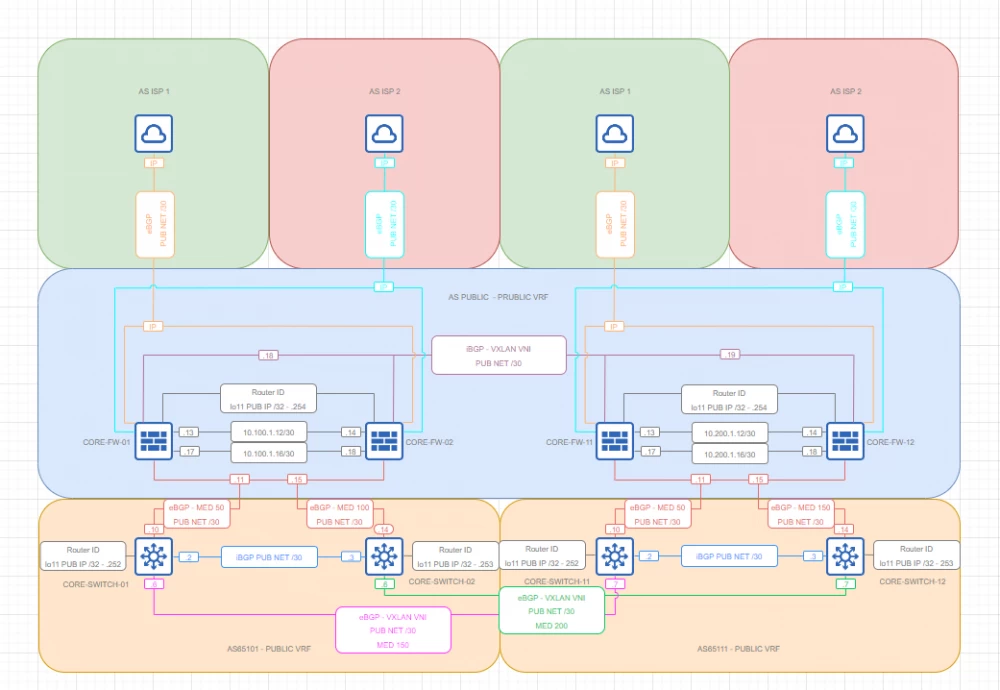The width and height of the screenshot is (1000, 690).
Task: Select the CORE-FW-11 firewall icon
Action: pos(614,441)
